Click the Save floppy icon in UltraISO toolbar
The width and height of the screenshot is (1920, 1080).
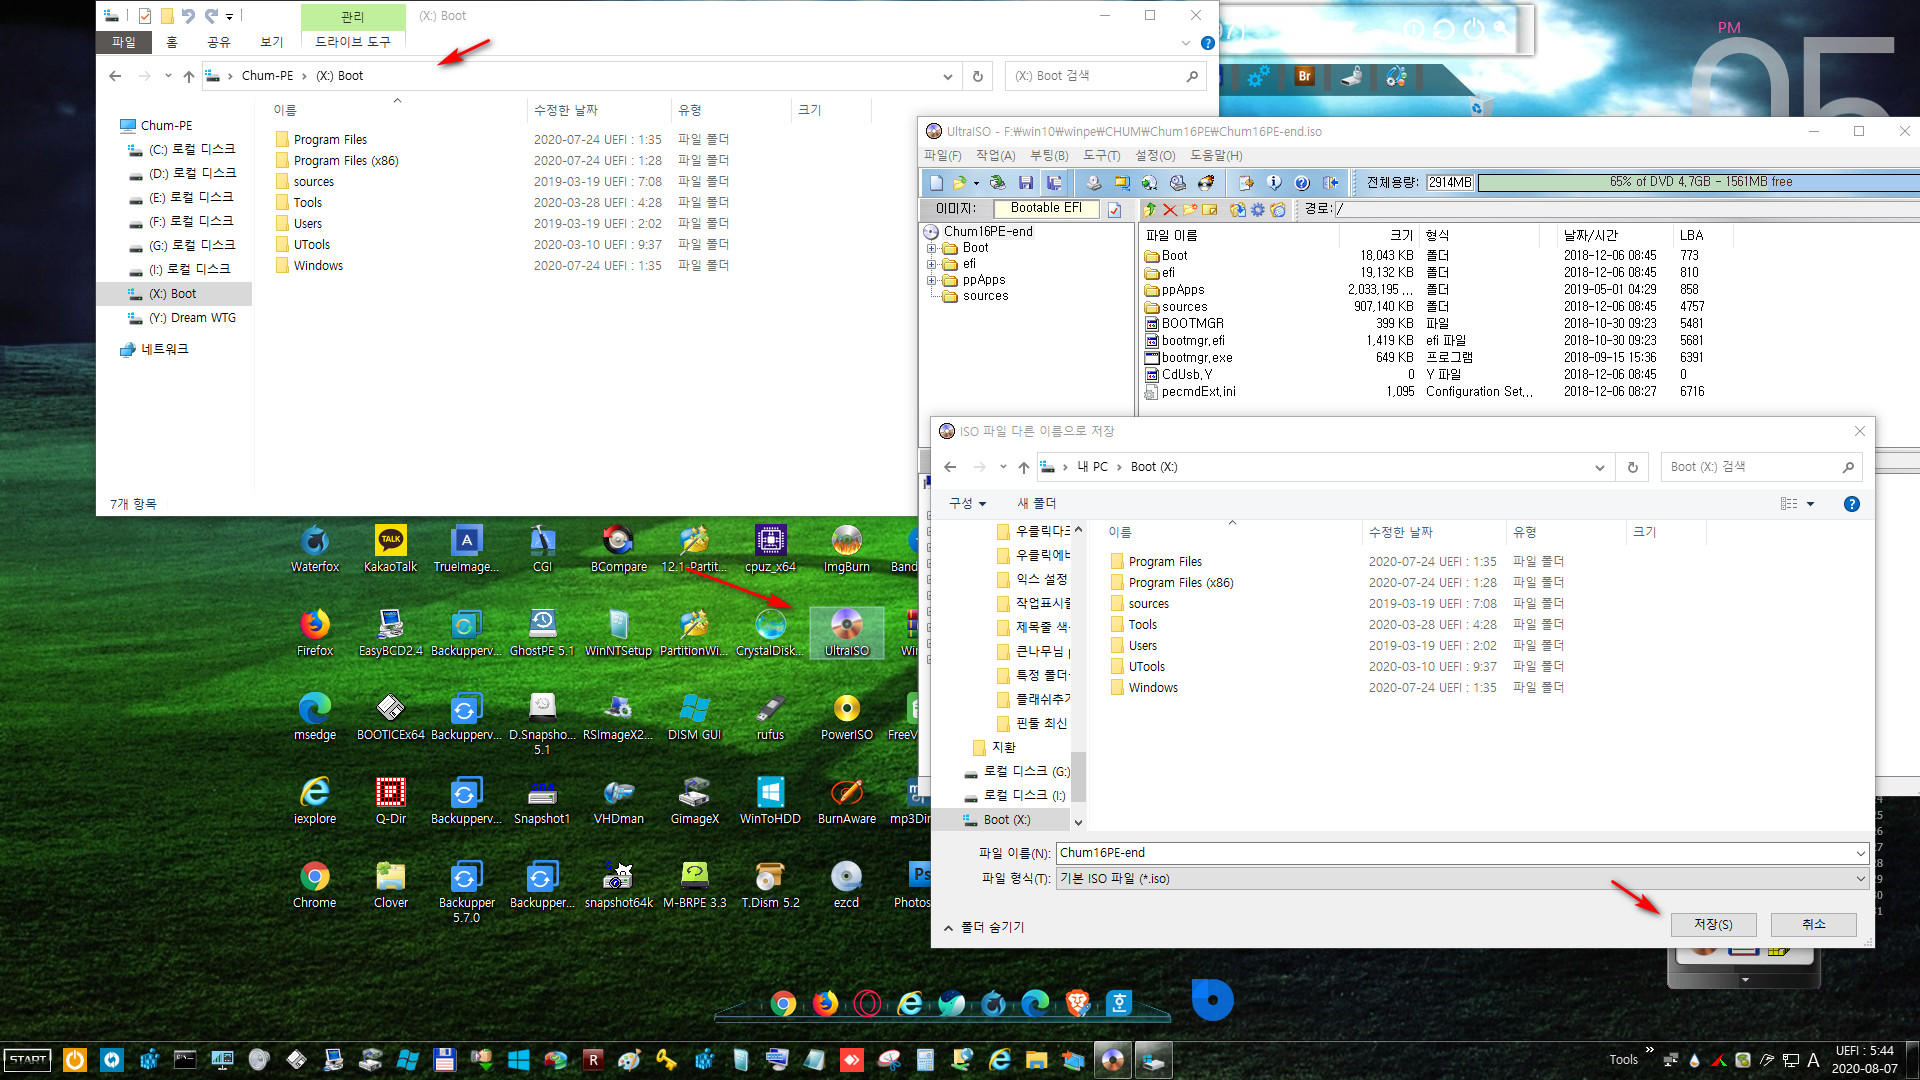(1025, 183)
